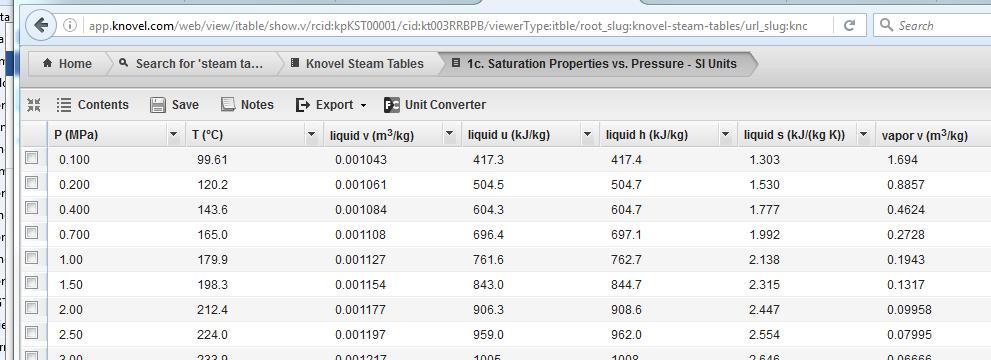This screenshot has height=360, width=991.
Task: Tick checkbox for 0.100 MPa row
Action: tap(32, 158)
